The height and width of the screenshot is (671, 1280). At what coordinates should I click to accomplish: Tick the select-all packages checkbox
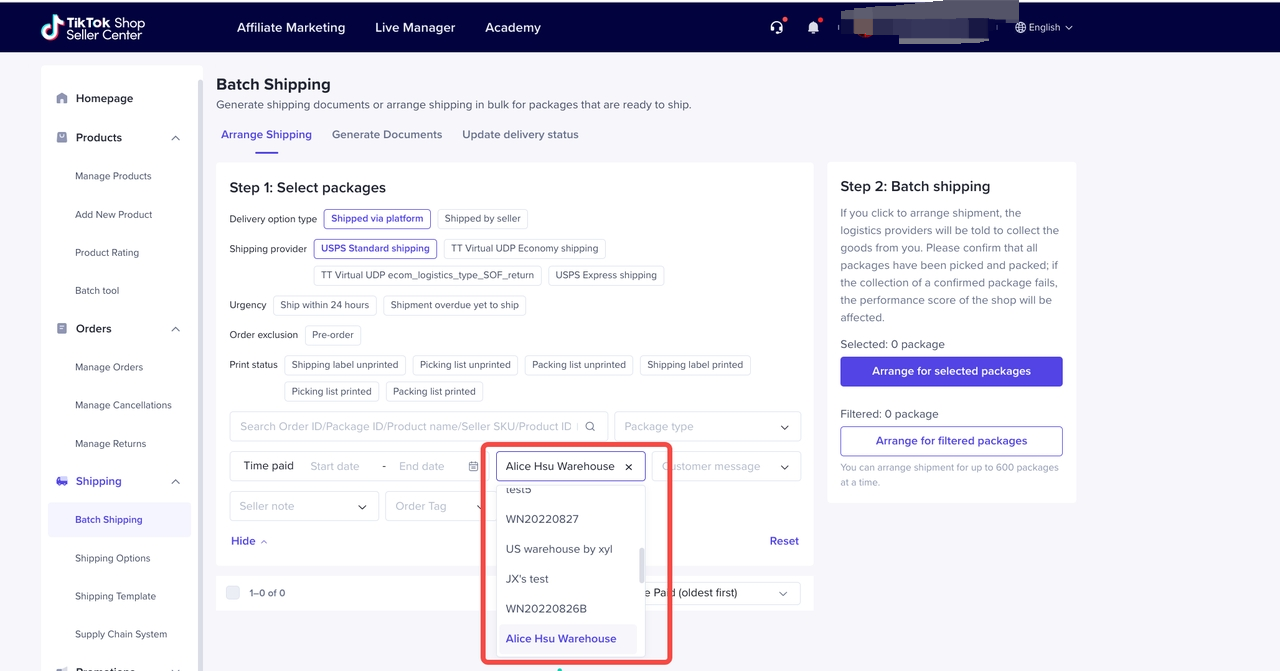(233, 593)
